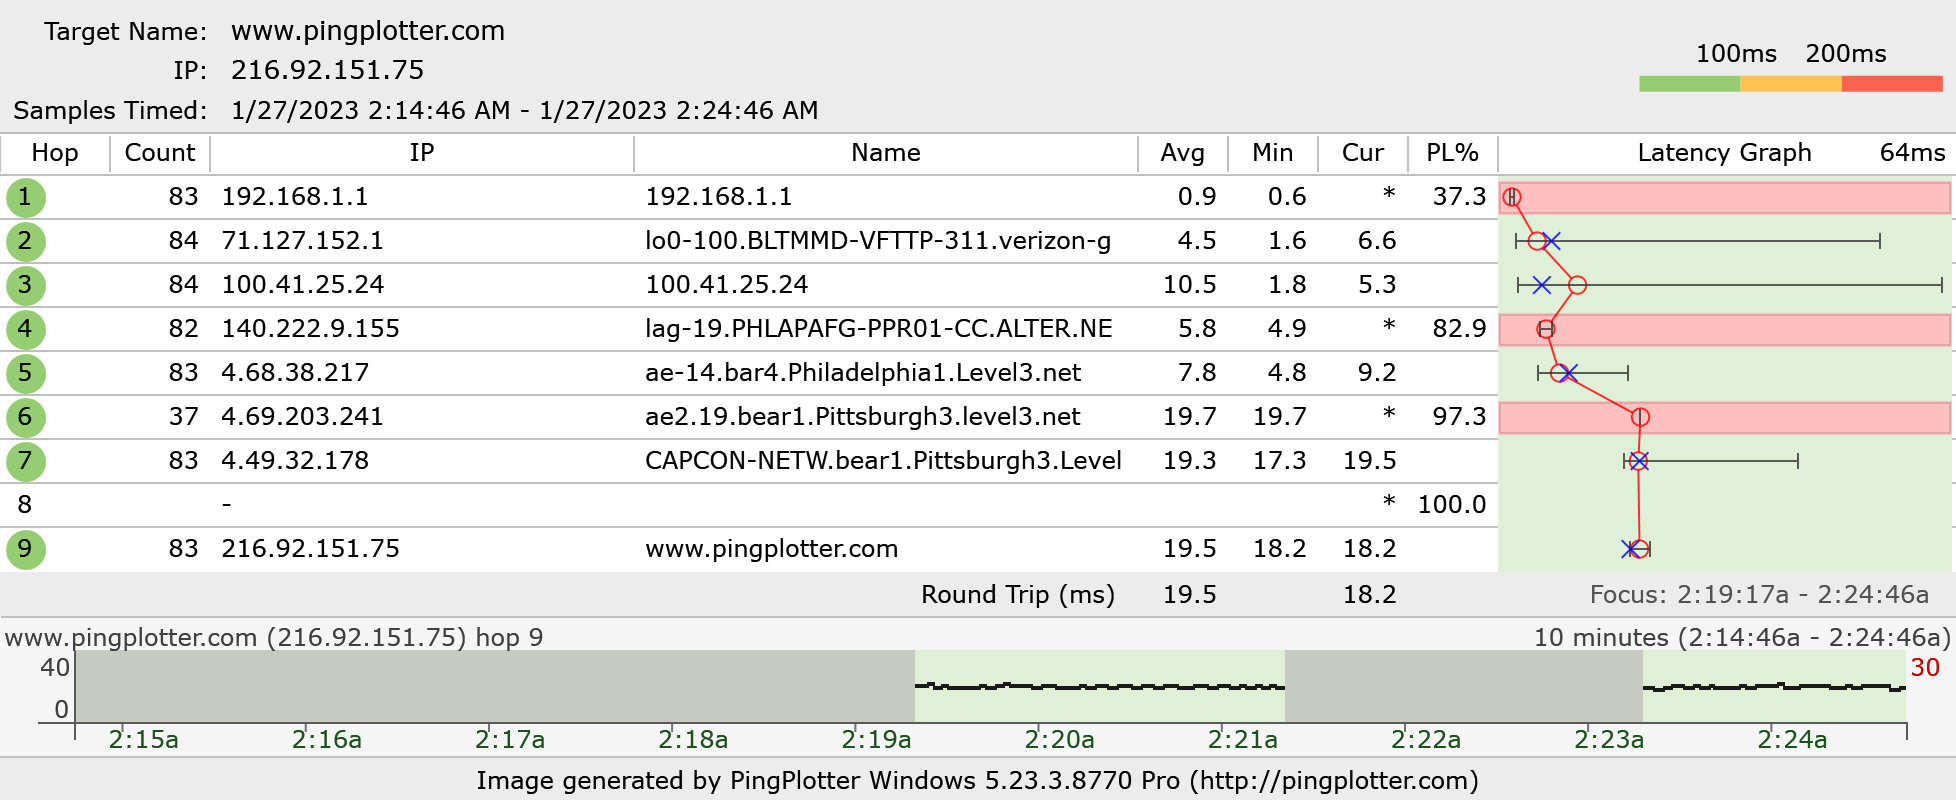This screenshot has height=800, width=1956.
Task: Click the Hop column header
Action: (x=55, y=153)
